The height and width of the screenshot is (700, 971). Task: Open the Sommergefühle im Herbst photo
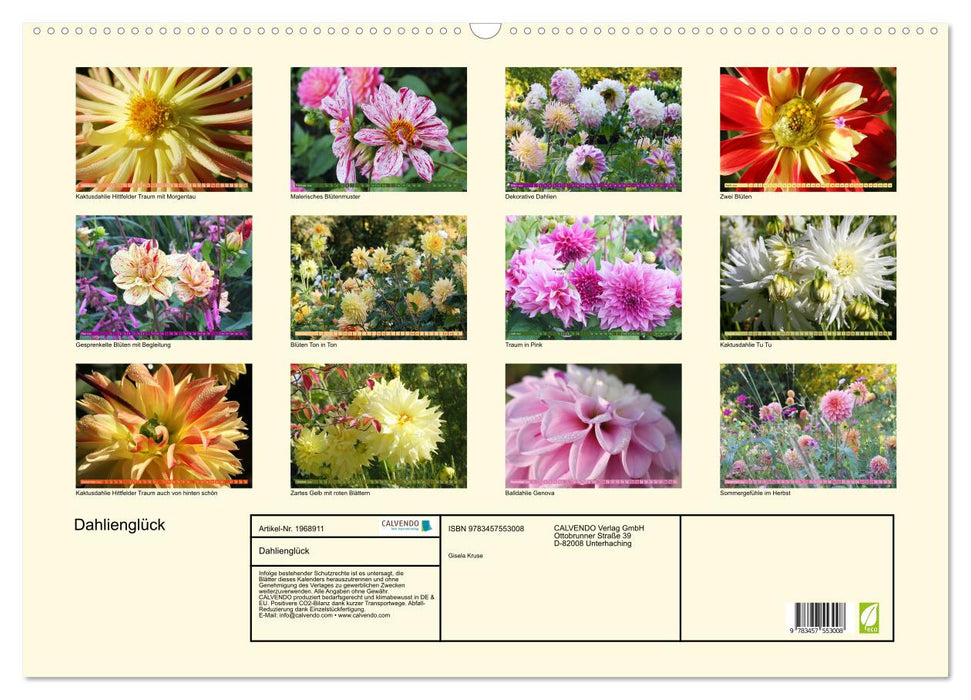tap(808, 425)
